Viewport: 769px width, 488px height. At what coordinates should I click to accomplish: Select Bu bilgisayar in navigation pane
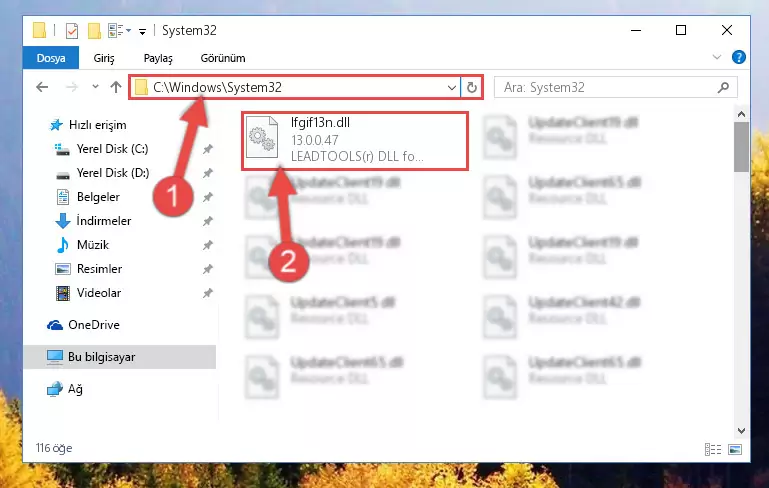(120, 357)
